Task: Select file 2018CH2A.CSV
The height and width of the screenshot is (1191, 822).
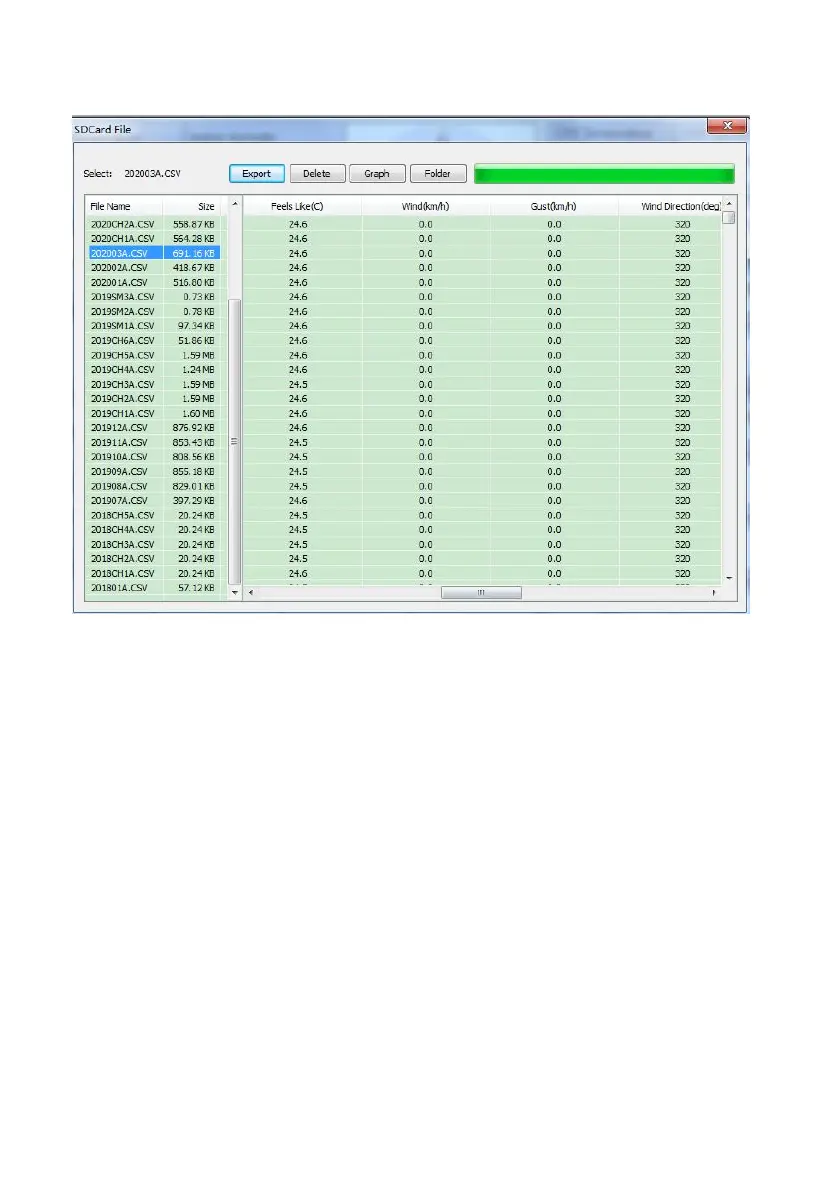Action: 122,559
